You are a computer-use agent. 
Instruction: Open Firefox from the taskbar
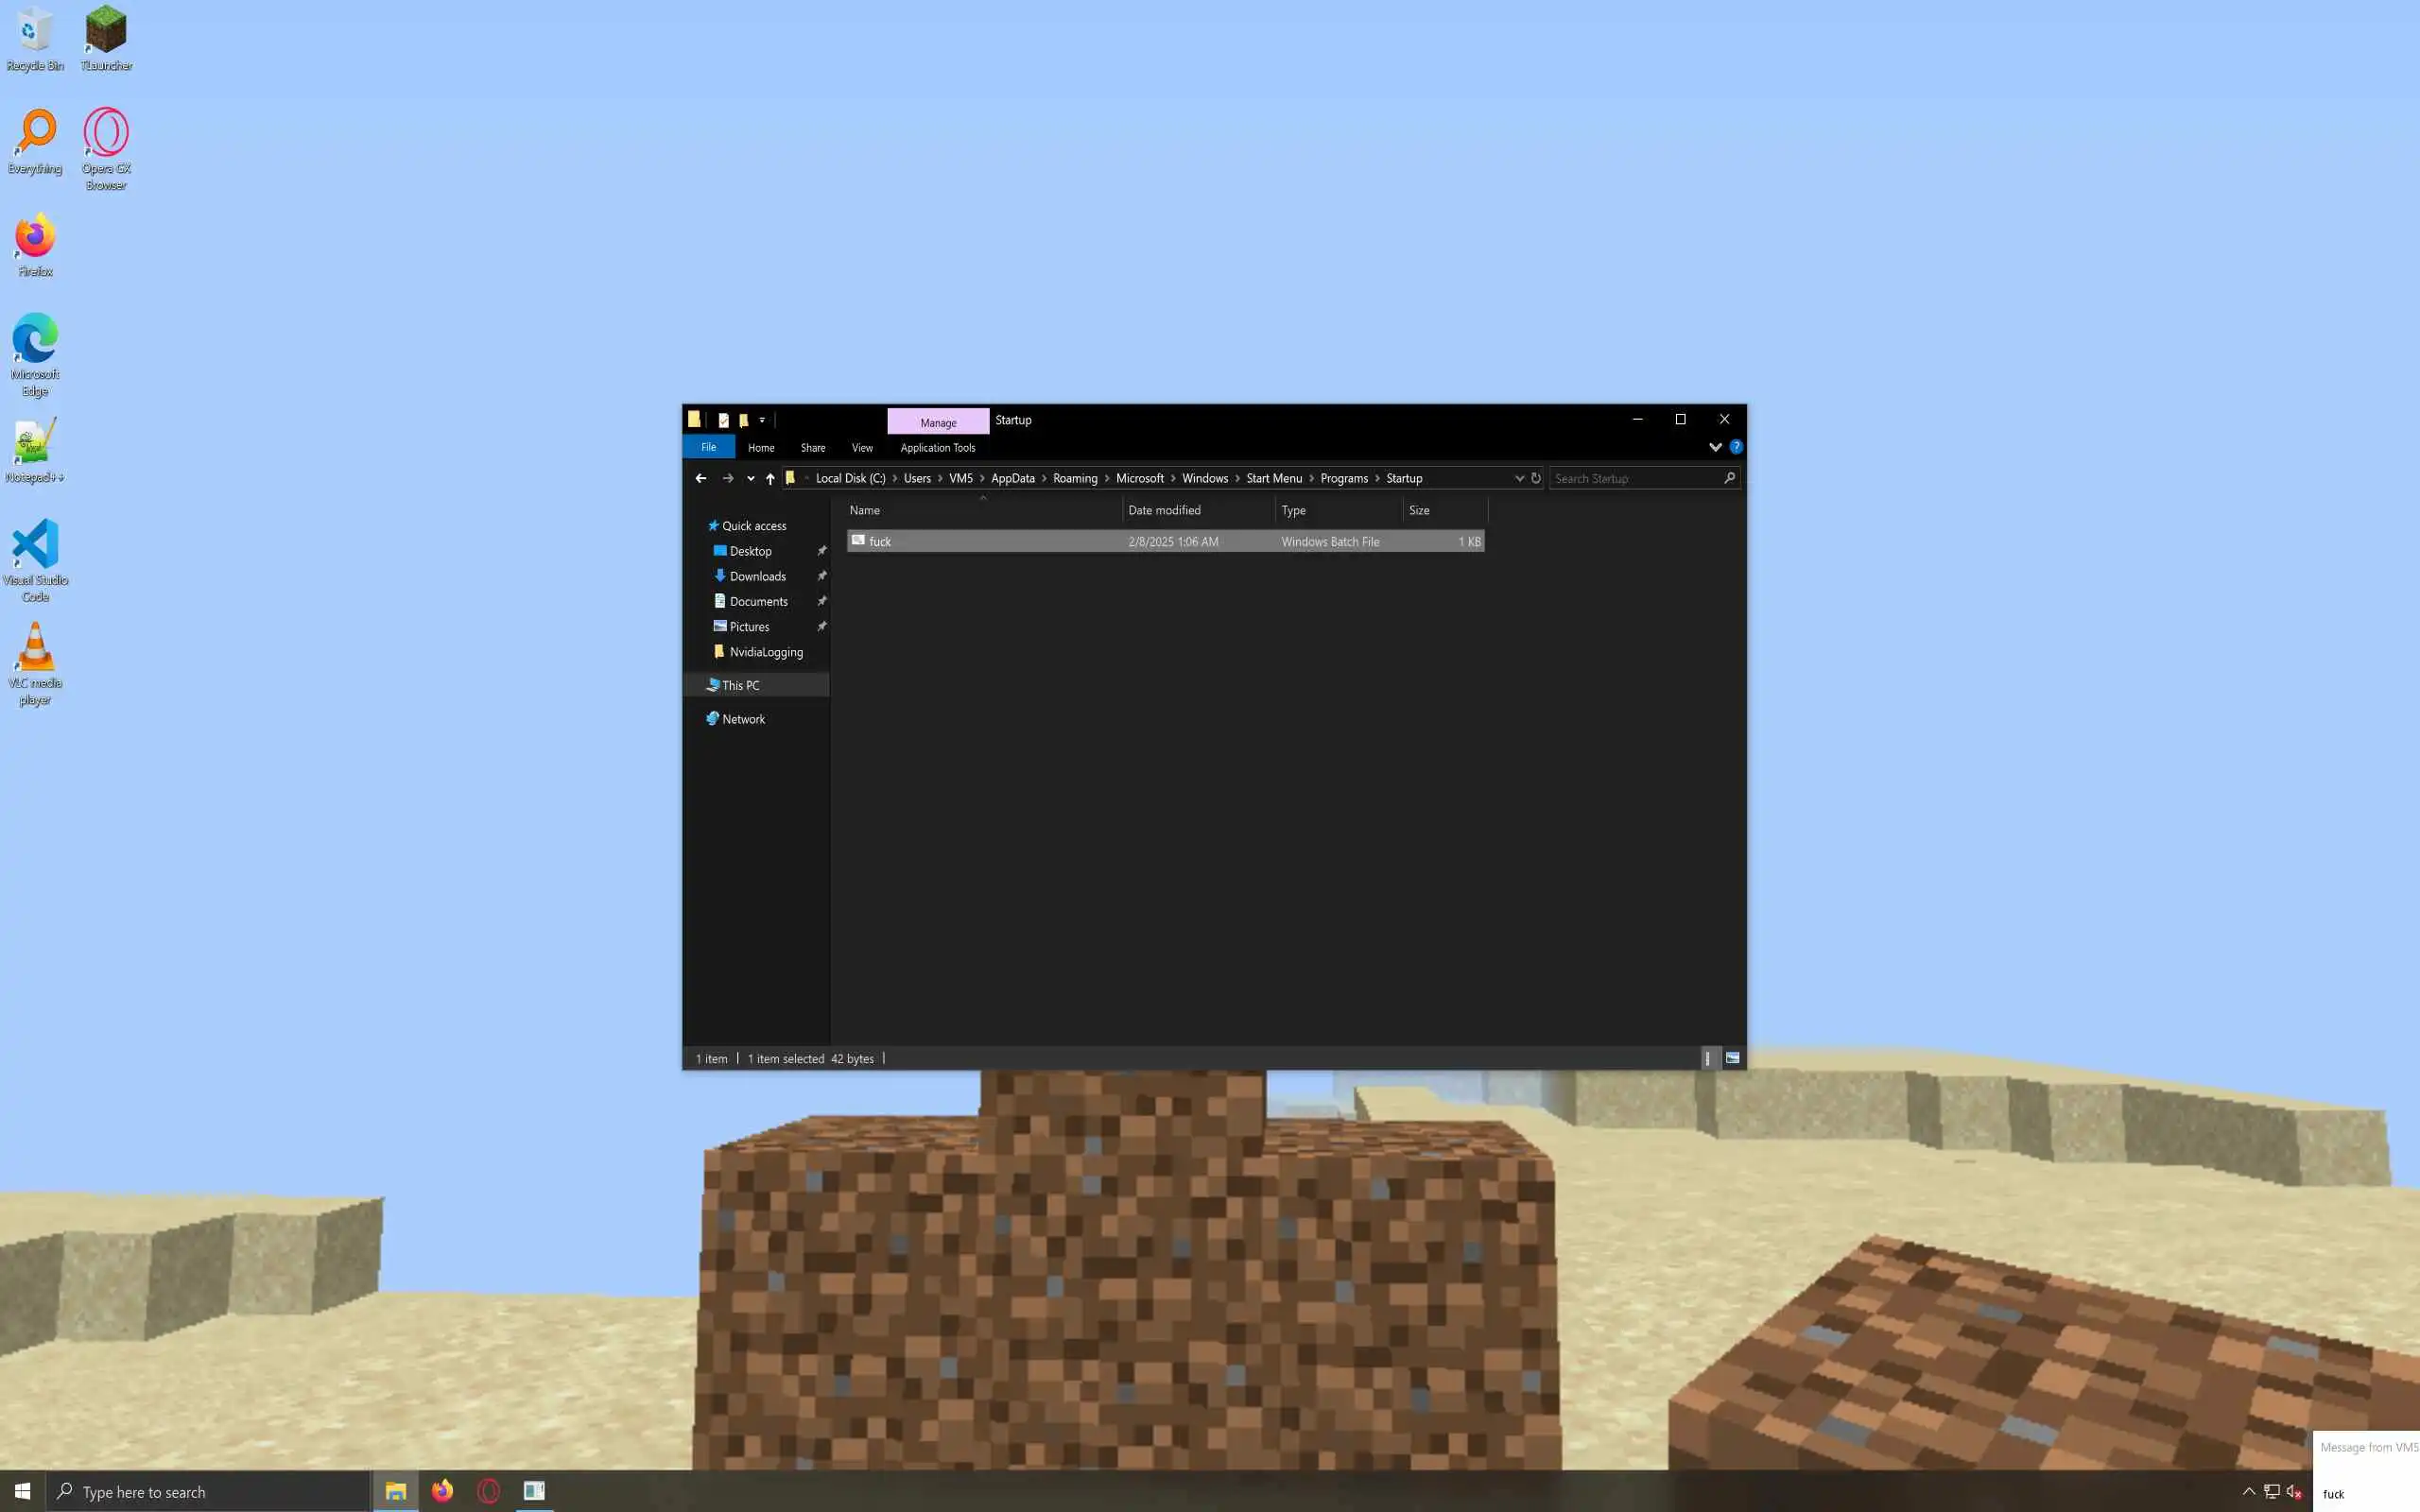(x=442, y=1491)
